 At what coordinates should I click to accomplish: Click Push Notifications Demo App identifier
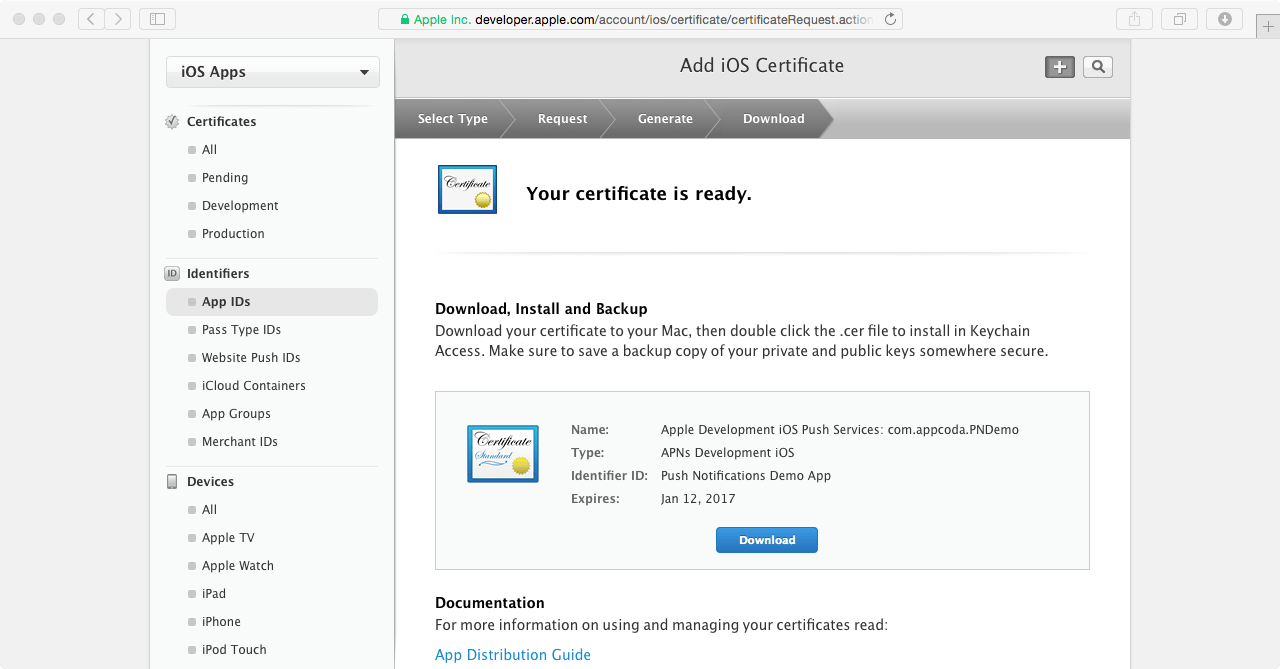click(x=746, y=476)
